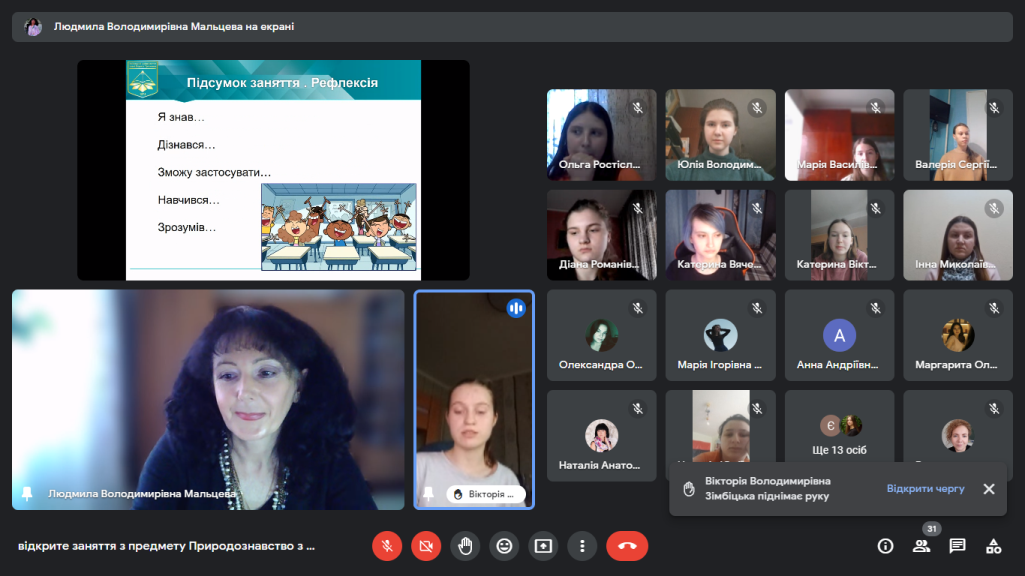The width and height of the screenshot is (1025, 576).
Task: Open the activities icon
Action: (x=994, y=546)
